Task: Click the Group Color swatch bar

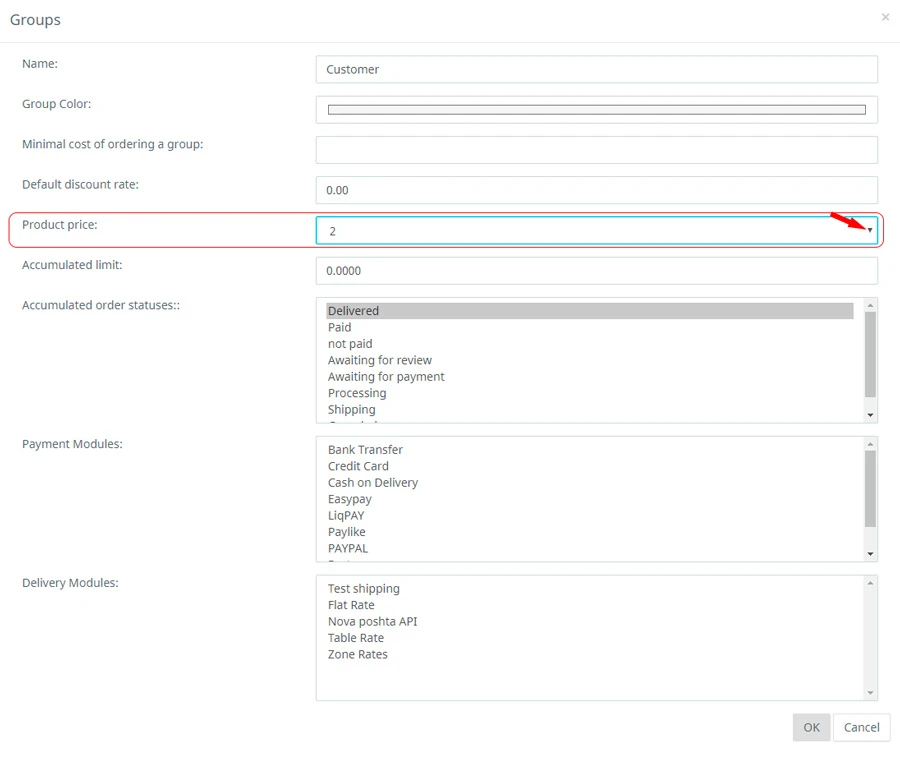Action: coord(596,110)
